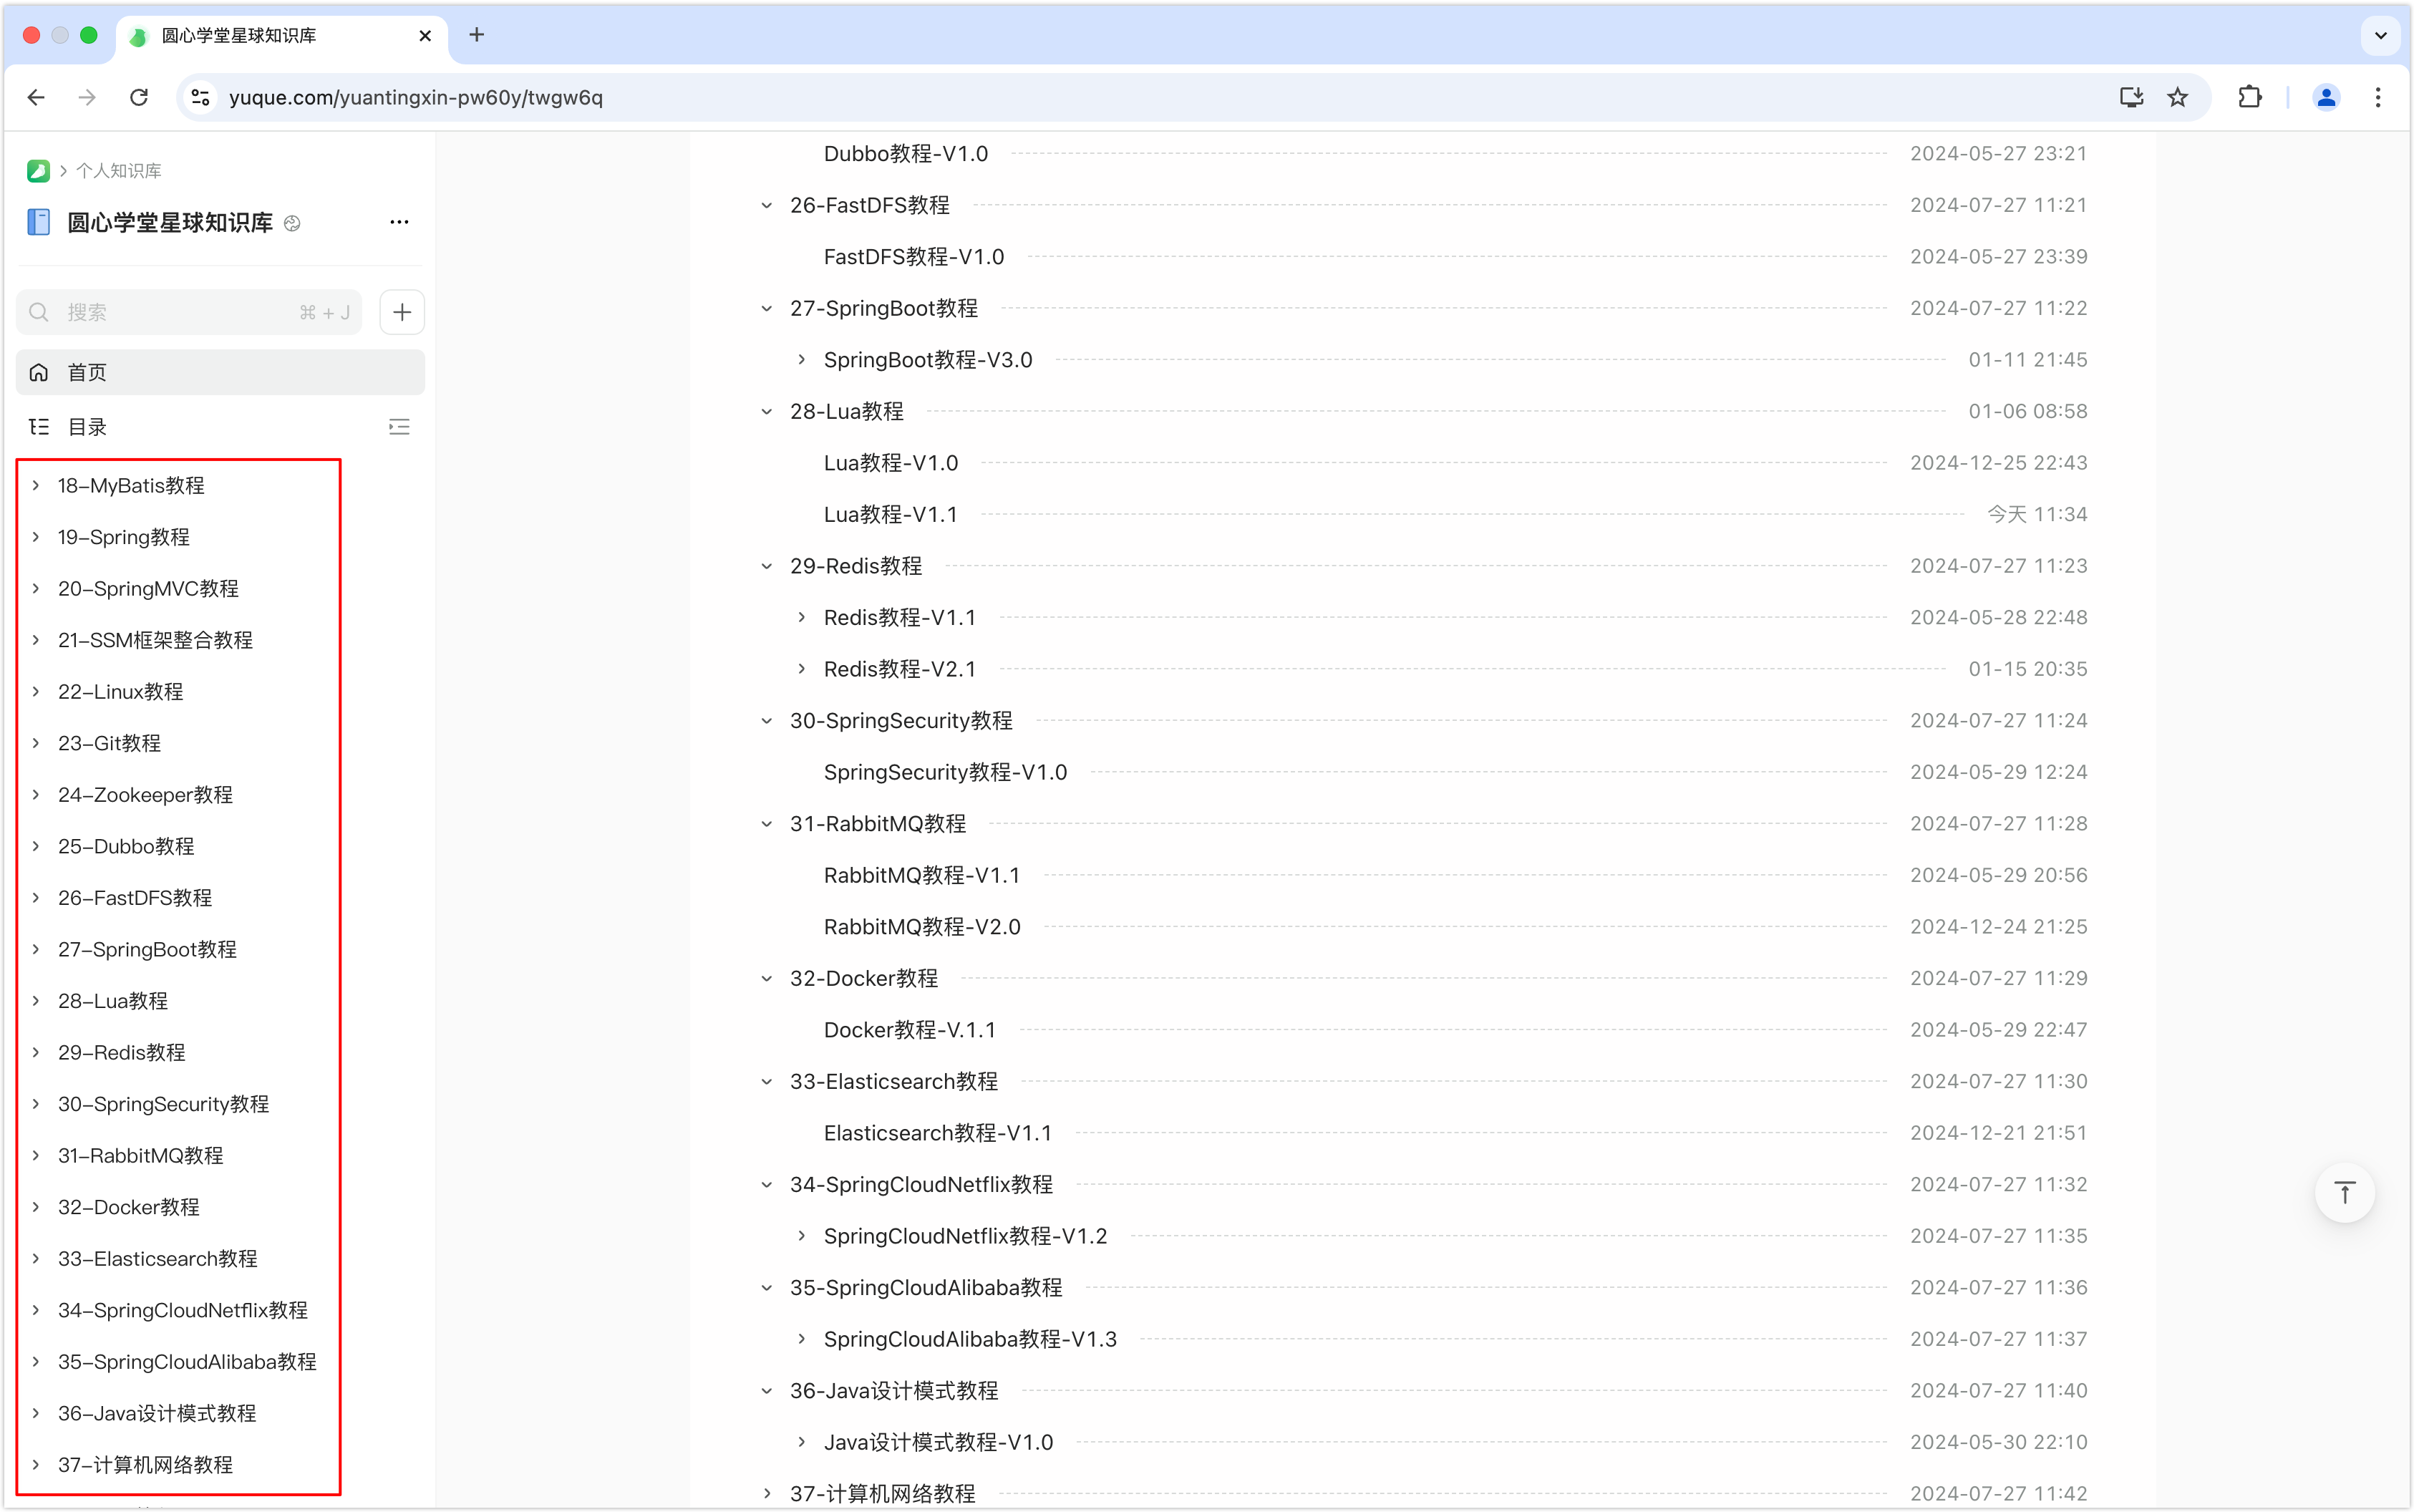Screen dimensions: 2414x1512
Task: Select 目录 in the sidebar
Action: (x=86, y=427)
